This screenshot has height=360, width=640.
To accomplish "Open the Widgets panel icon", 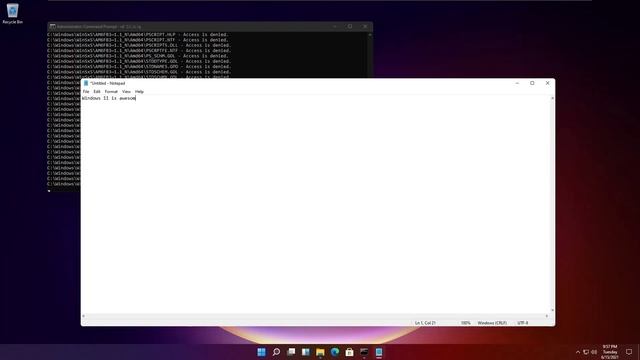I will point(306,352).
